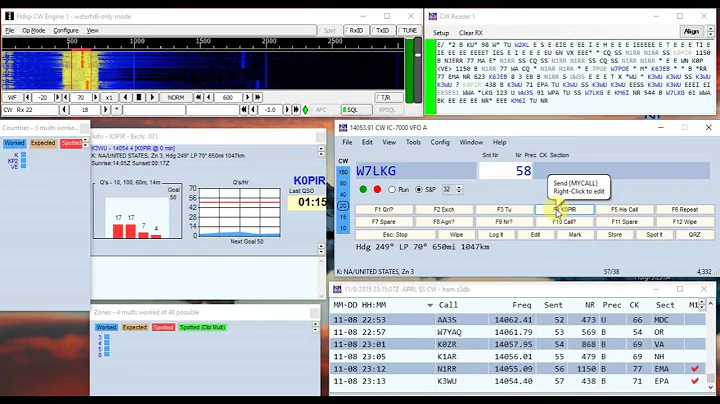The image size is (720, 404).
Task: Click the red checkmark in the K3WU log row
Action: [695, 381]
